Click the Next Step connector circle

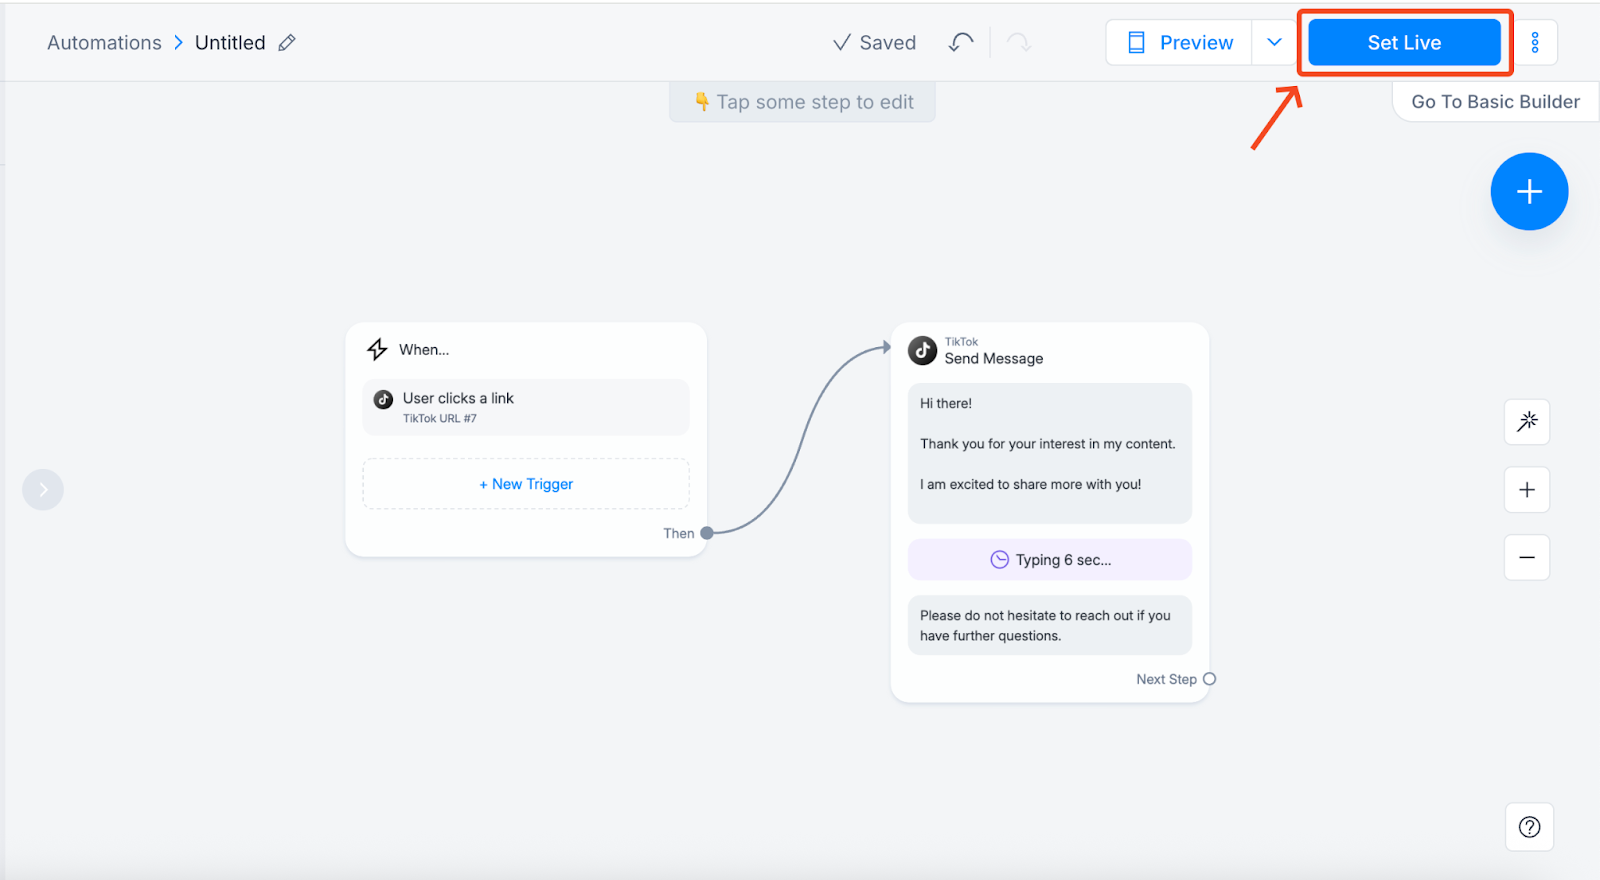(x=1209, y=679)
